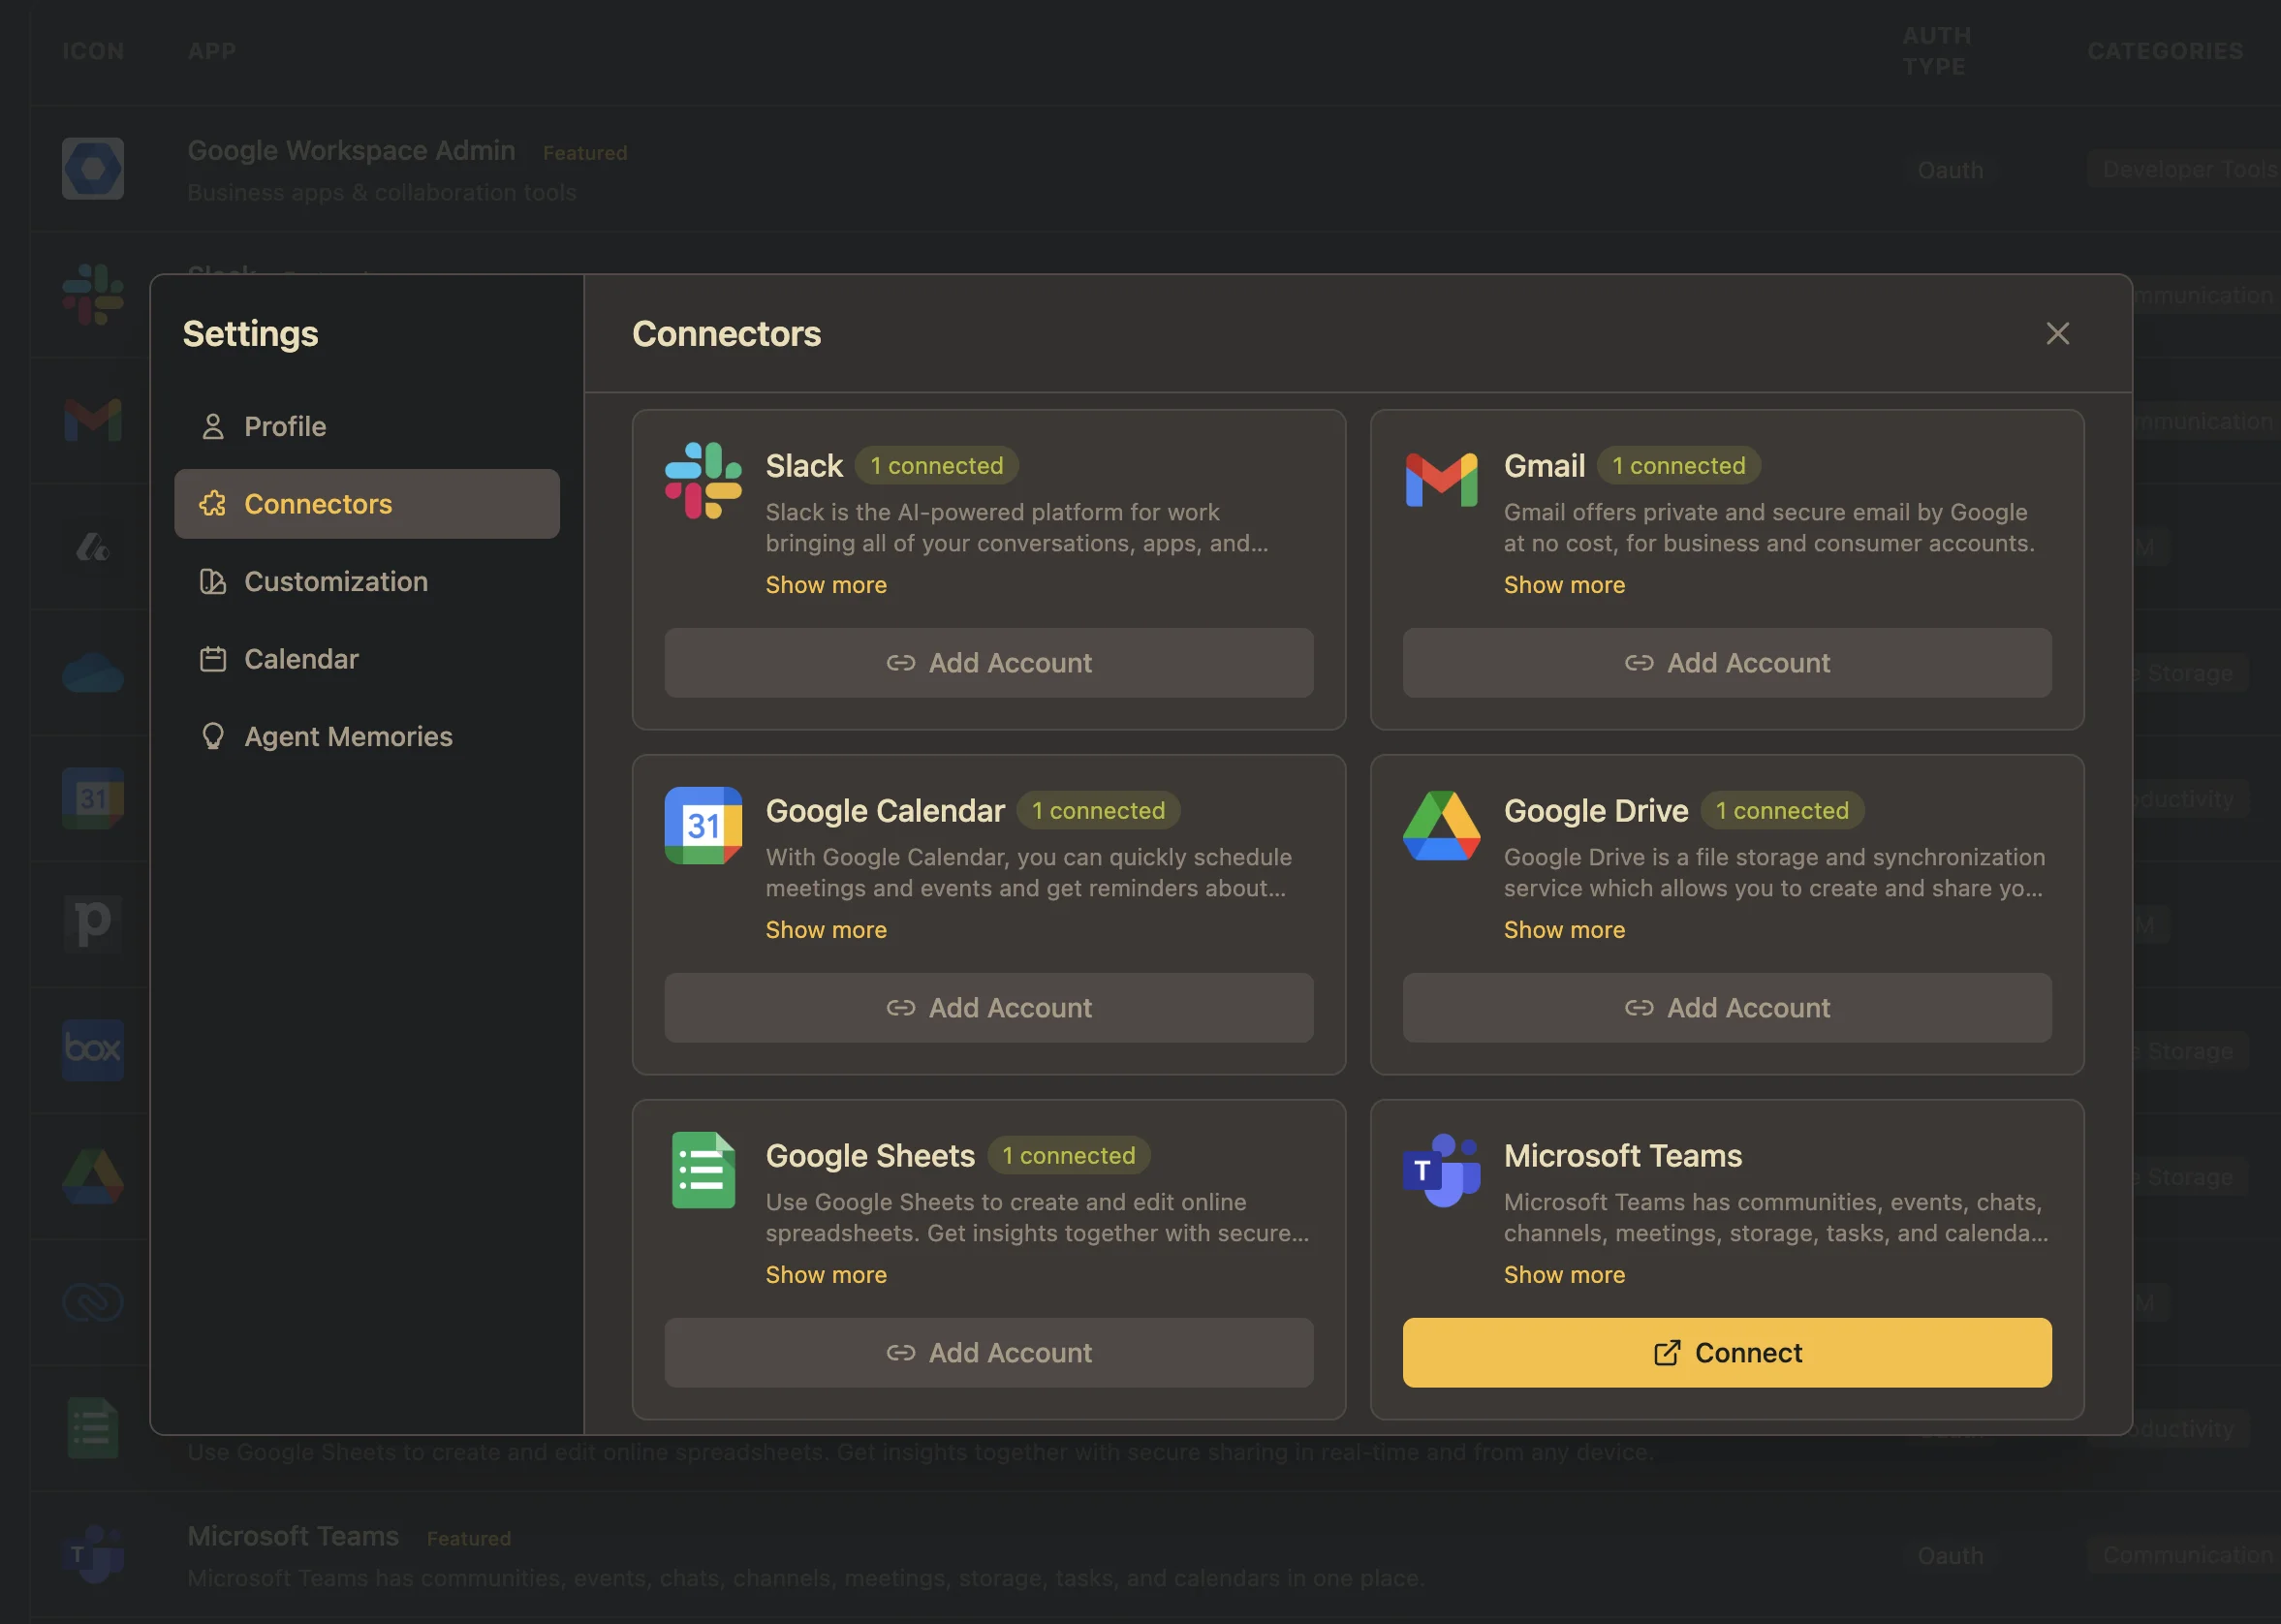Click Microsoft Teams icon in background list

click(93, 1555)
